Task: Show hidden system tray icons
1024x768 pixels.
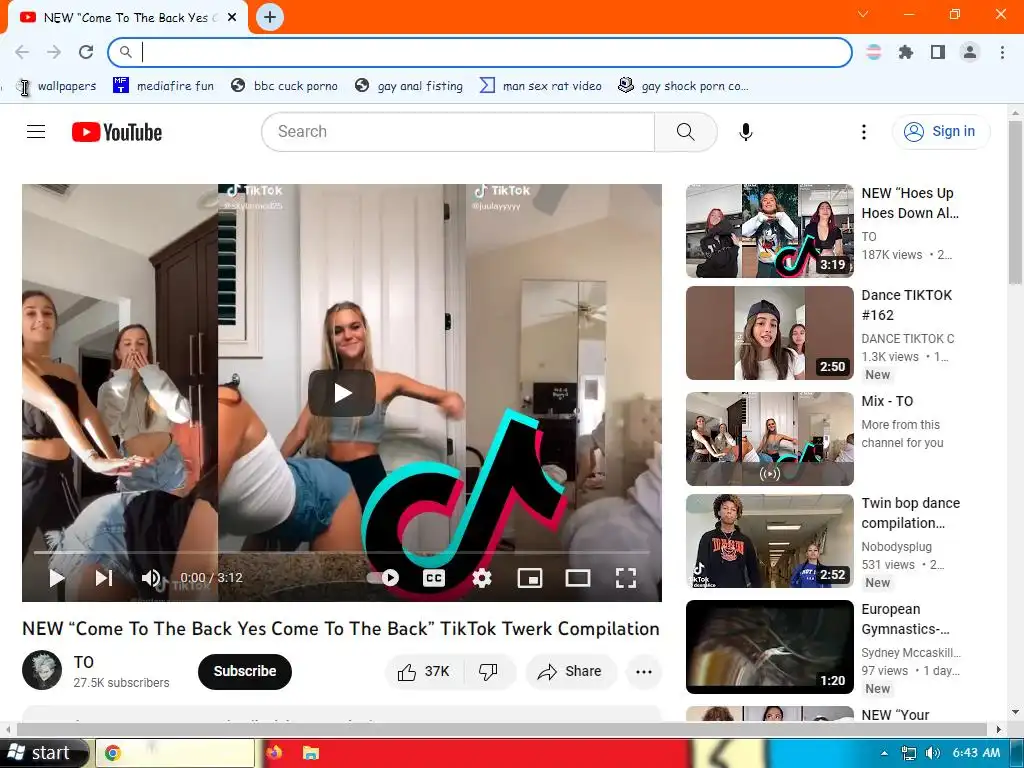Action: [884, 754]
